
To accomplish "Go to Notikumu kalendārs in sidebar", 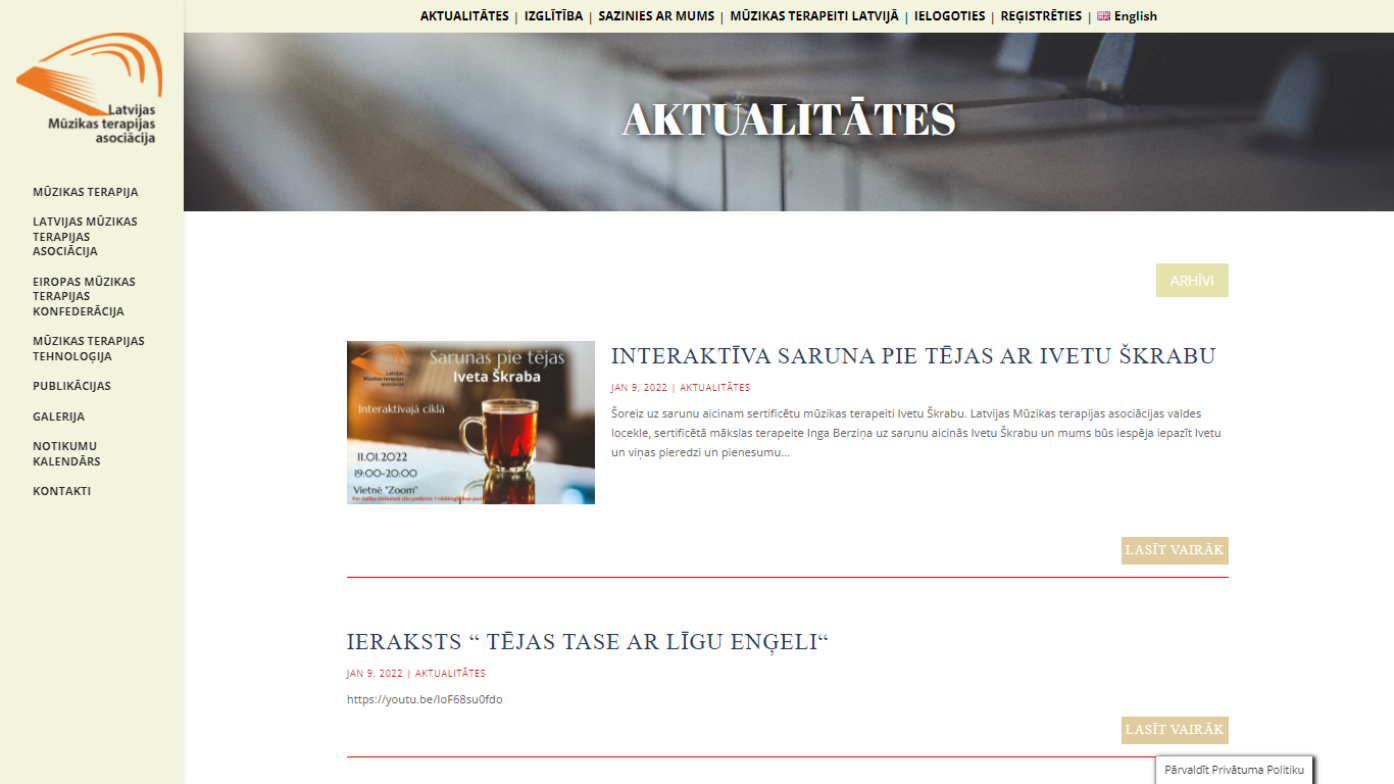I will click(x=66, y=454).
